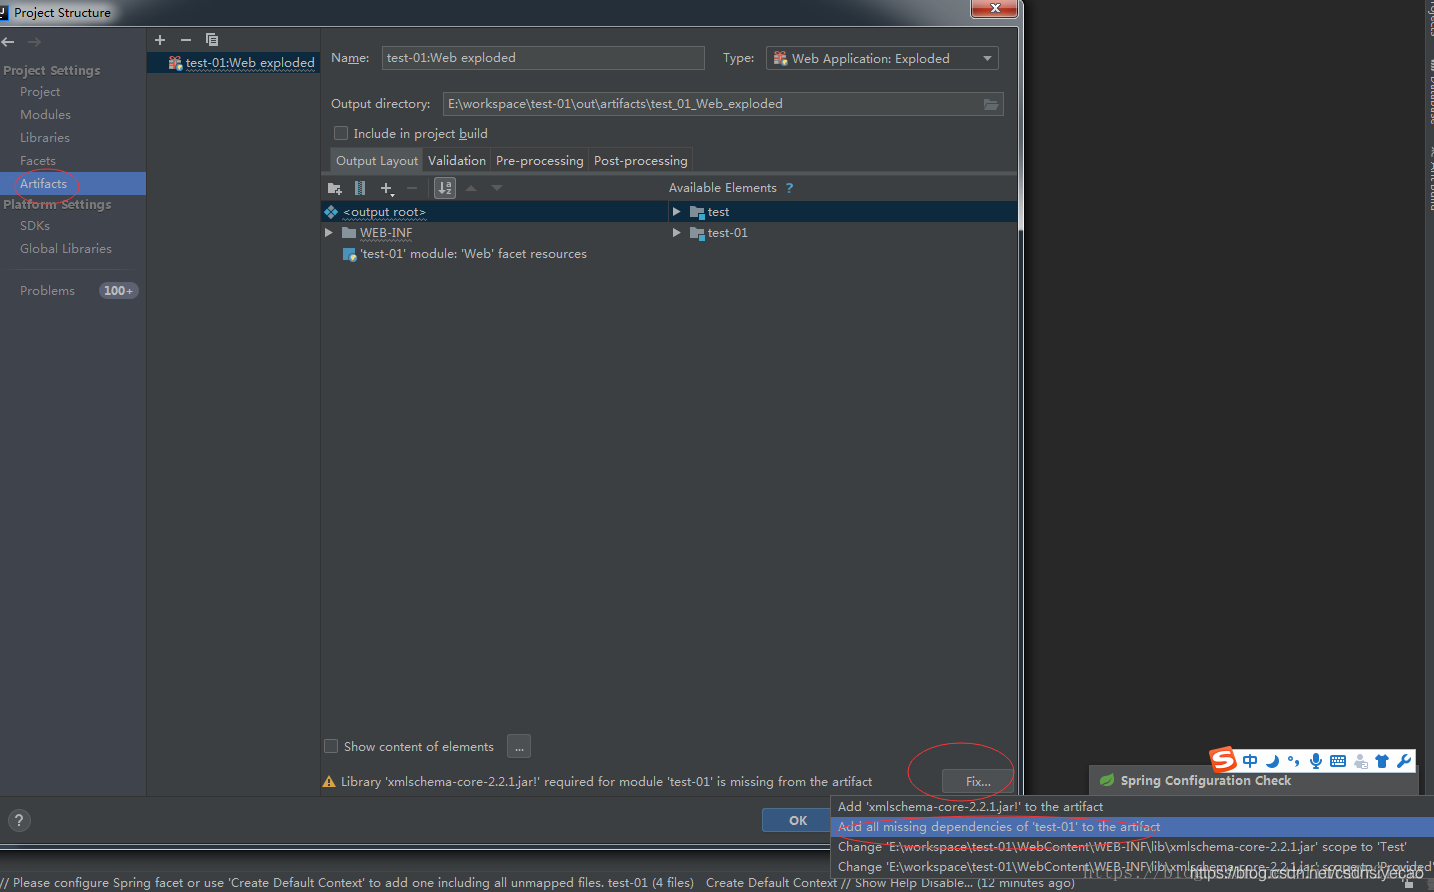
Task: Toggle the Sogou punctuation mode
Action: point(1294,761)
